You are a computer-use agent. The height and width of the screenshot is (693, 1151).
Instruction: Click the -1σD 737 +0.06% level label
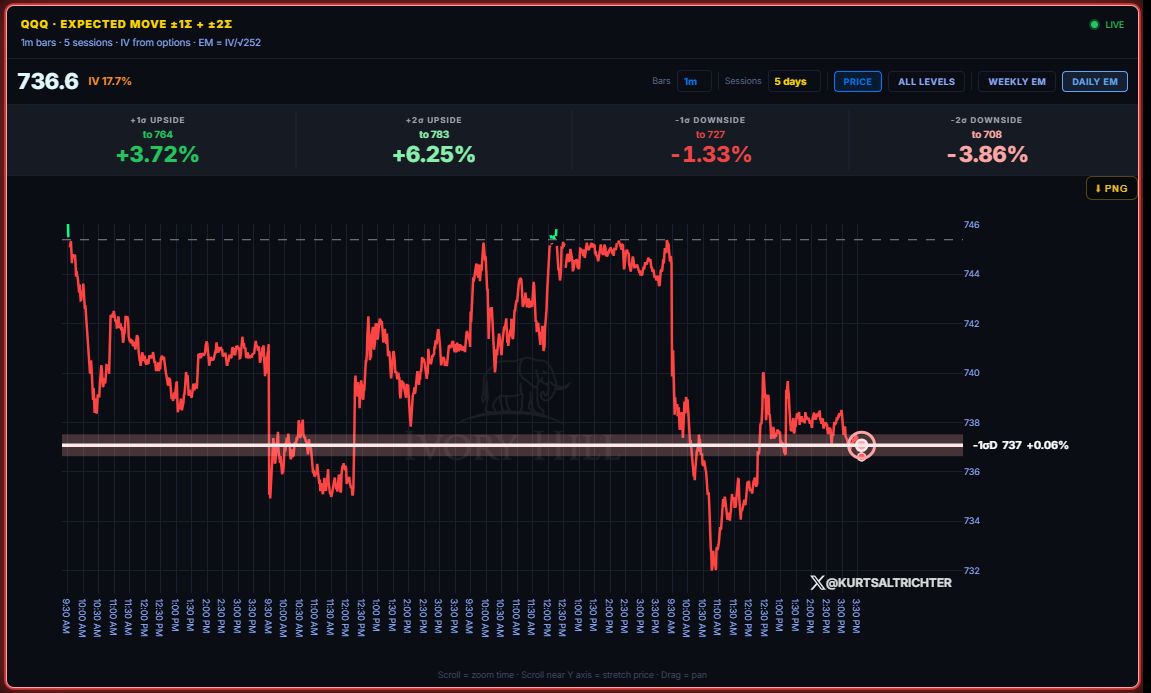(1020, 445)
